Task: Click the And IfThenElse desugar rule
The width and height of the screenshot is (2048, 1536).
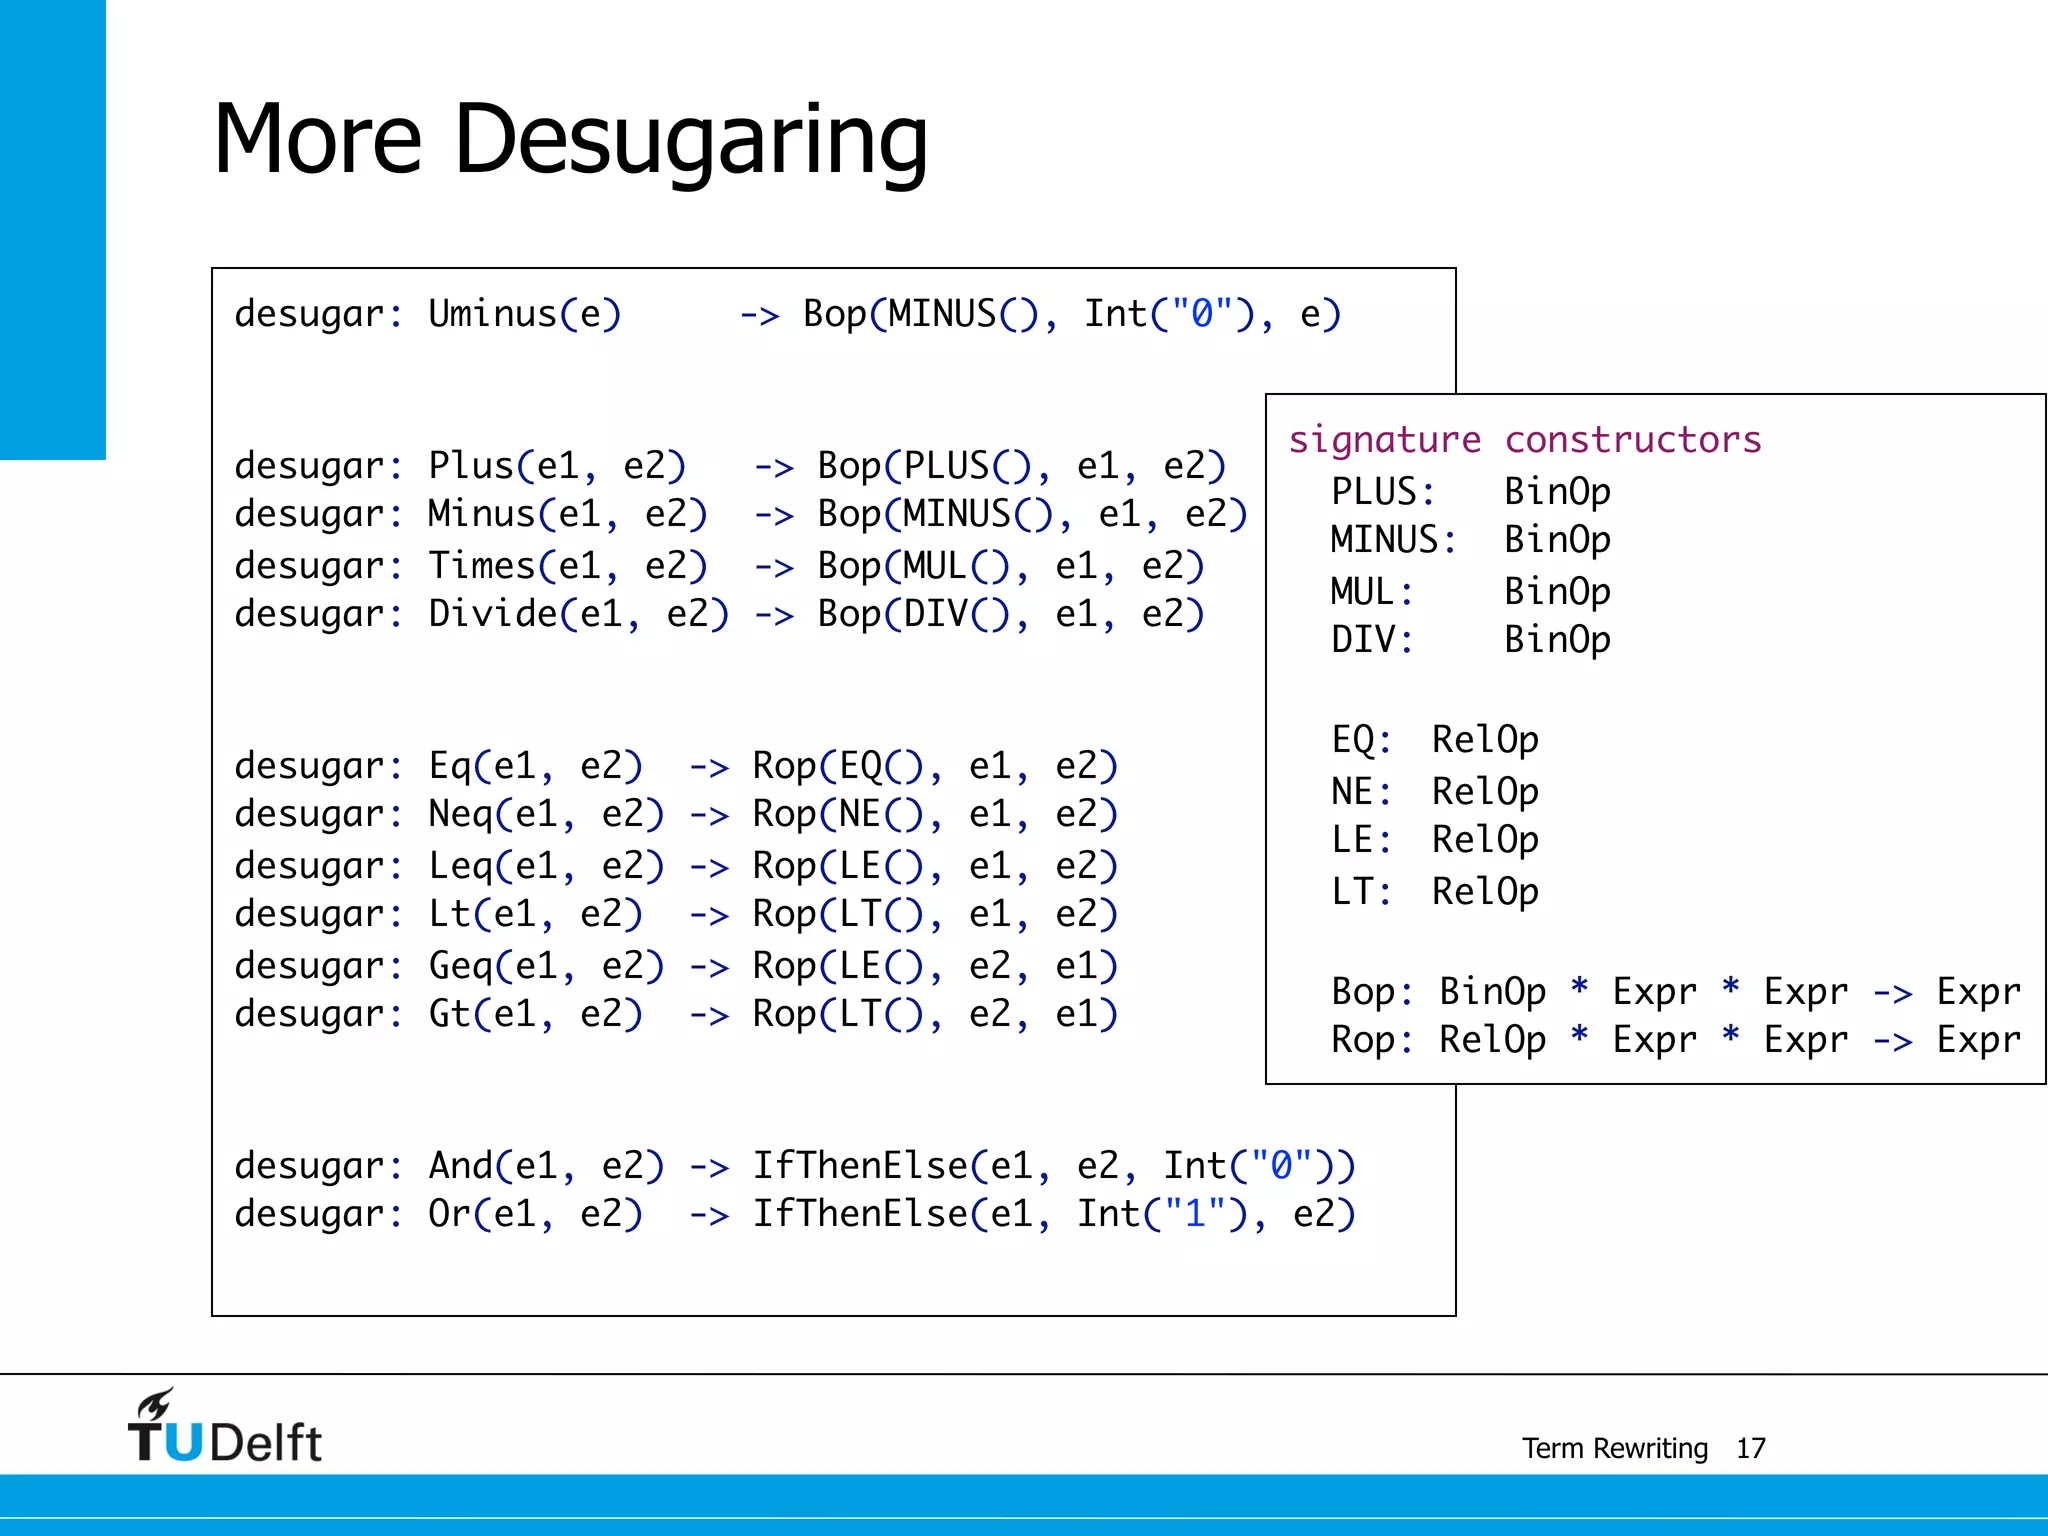Action: click(x=794, y=1166)
